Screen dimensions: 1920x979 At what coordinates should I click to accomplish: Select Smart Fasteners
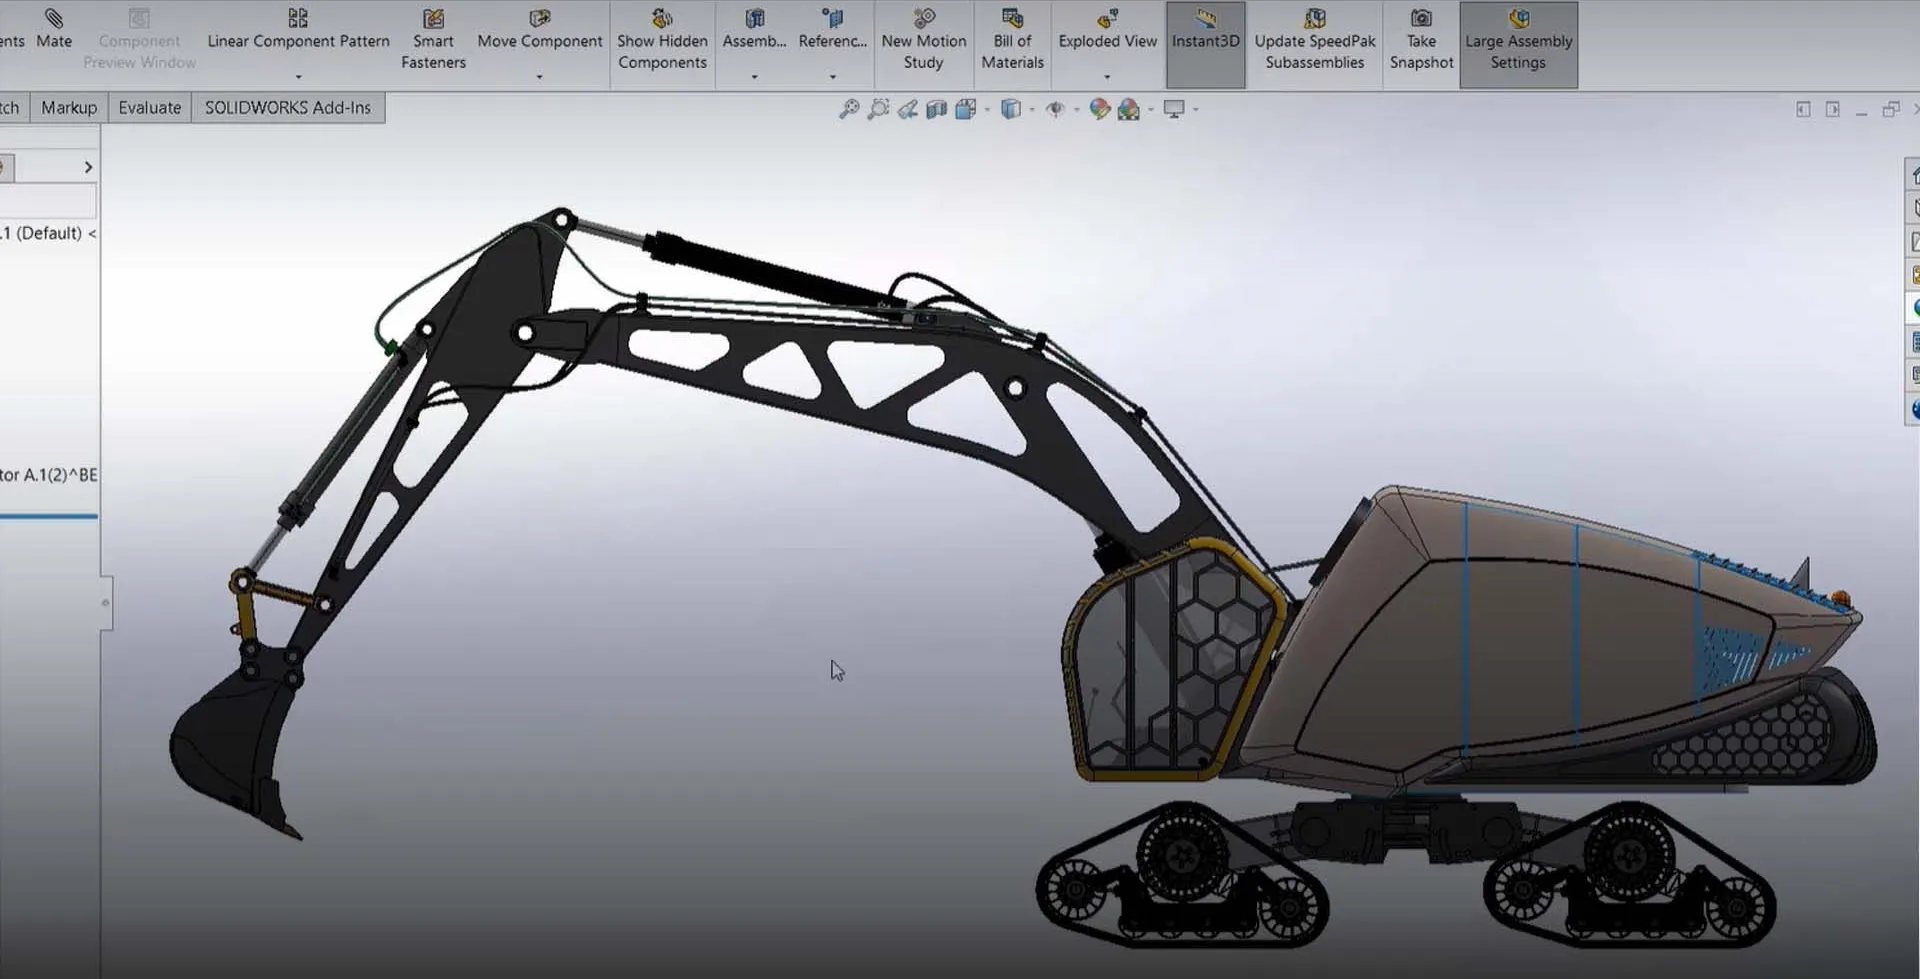433,40
